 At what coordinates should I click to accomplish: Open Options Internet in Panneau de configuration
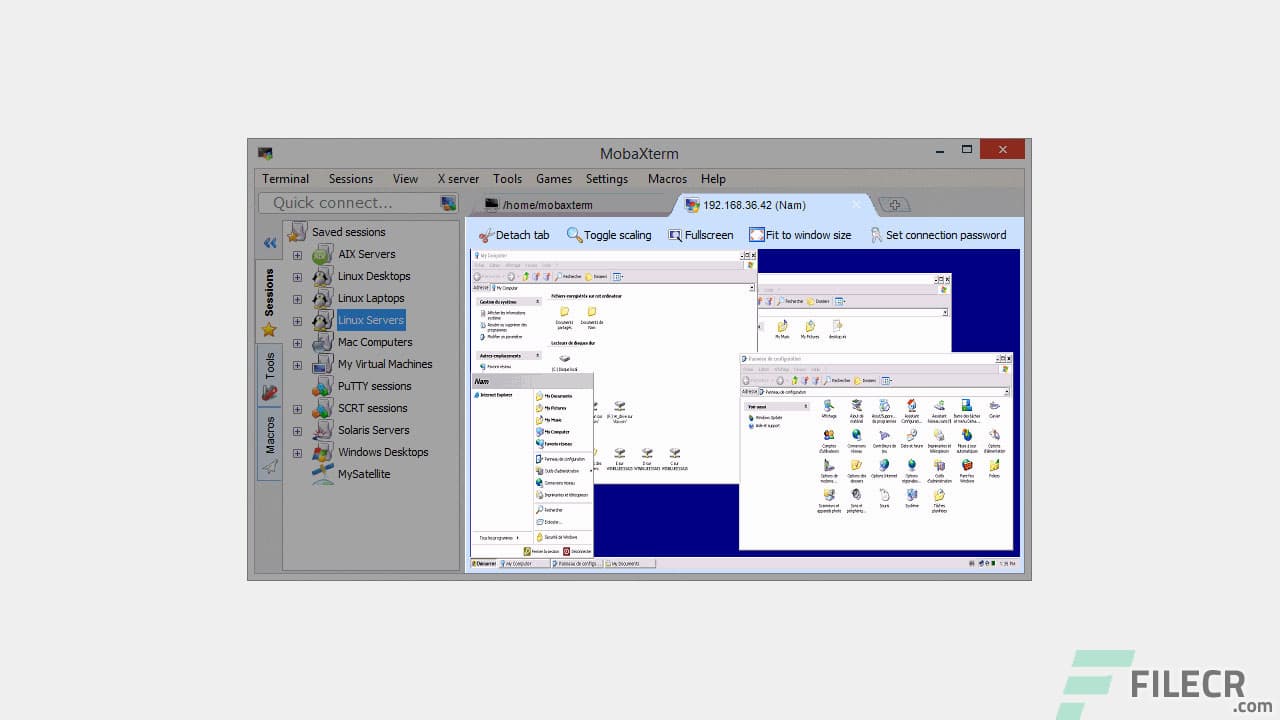pos(884,466)
